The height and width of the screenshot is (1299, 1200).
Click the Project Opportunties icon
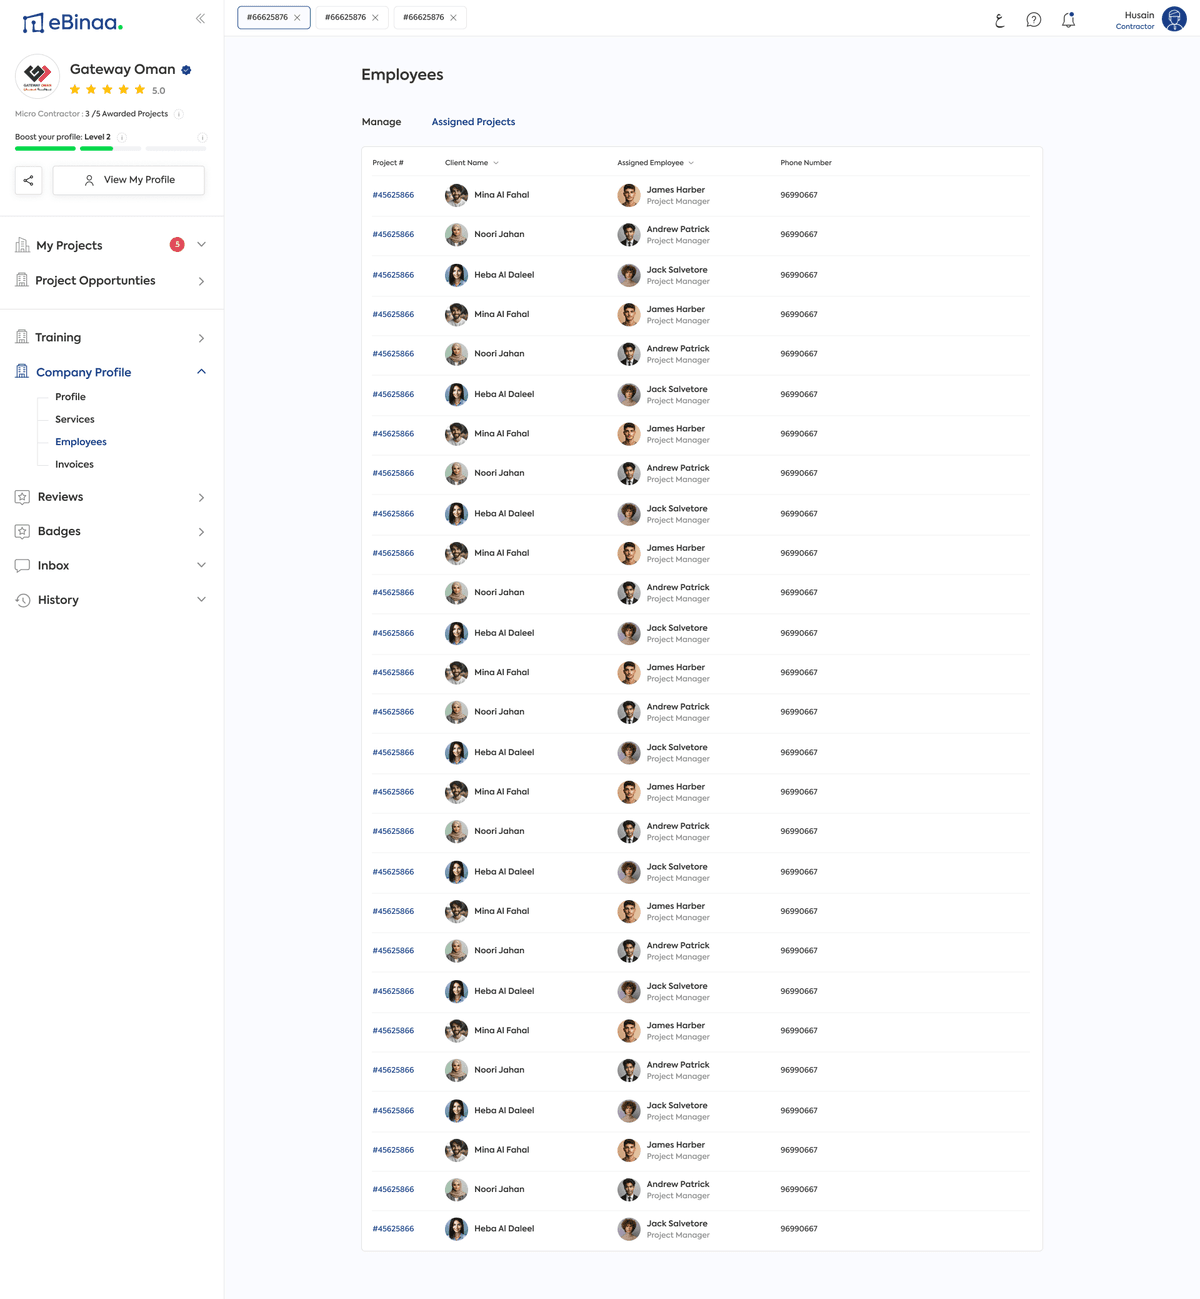[x=22, y=280]
